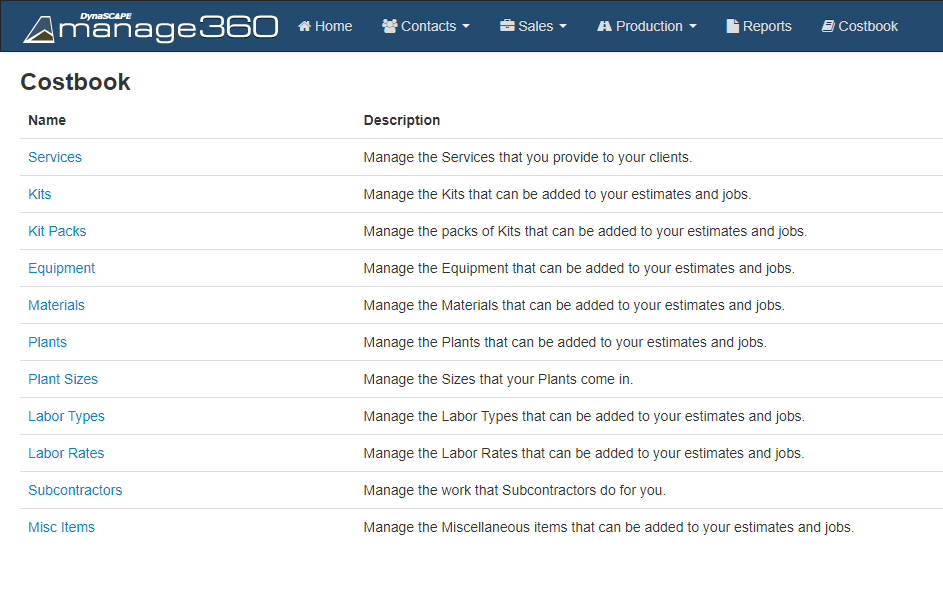The height and width of the screenshot is (607, 943).
Task: Click the Contacts people icon
Action: pos(389,26)
